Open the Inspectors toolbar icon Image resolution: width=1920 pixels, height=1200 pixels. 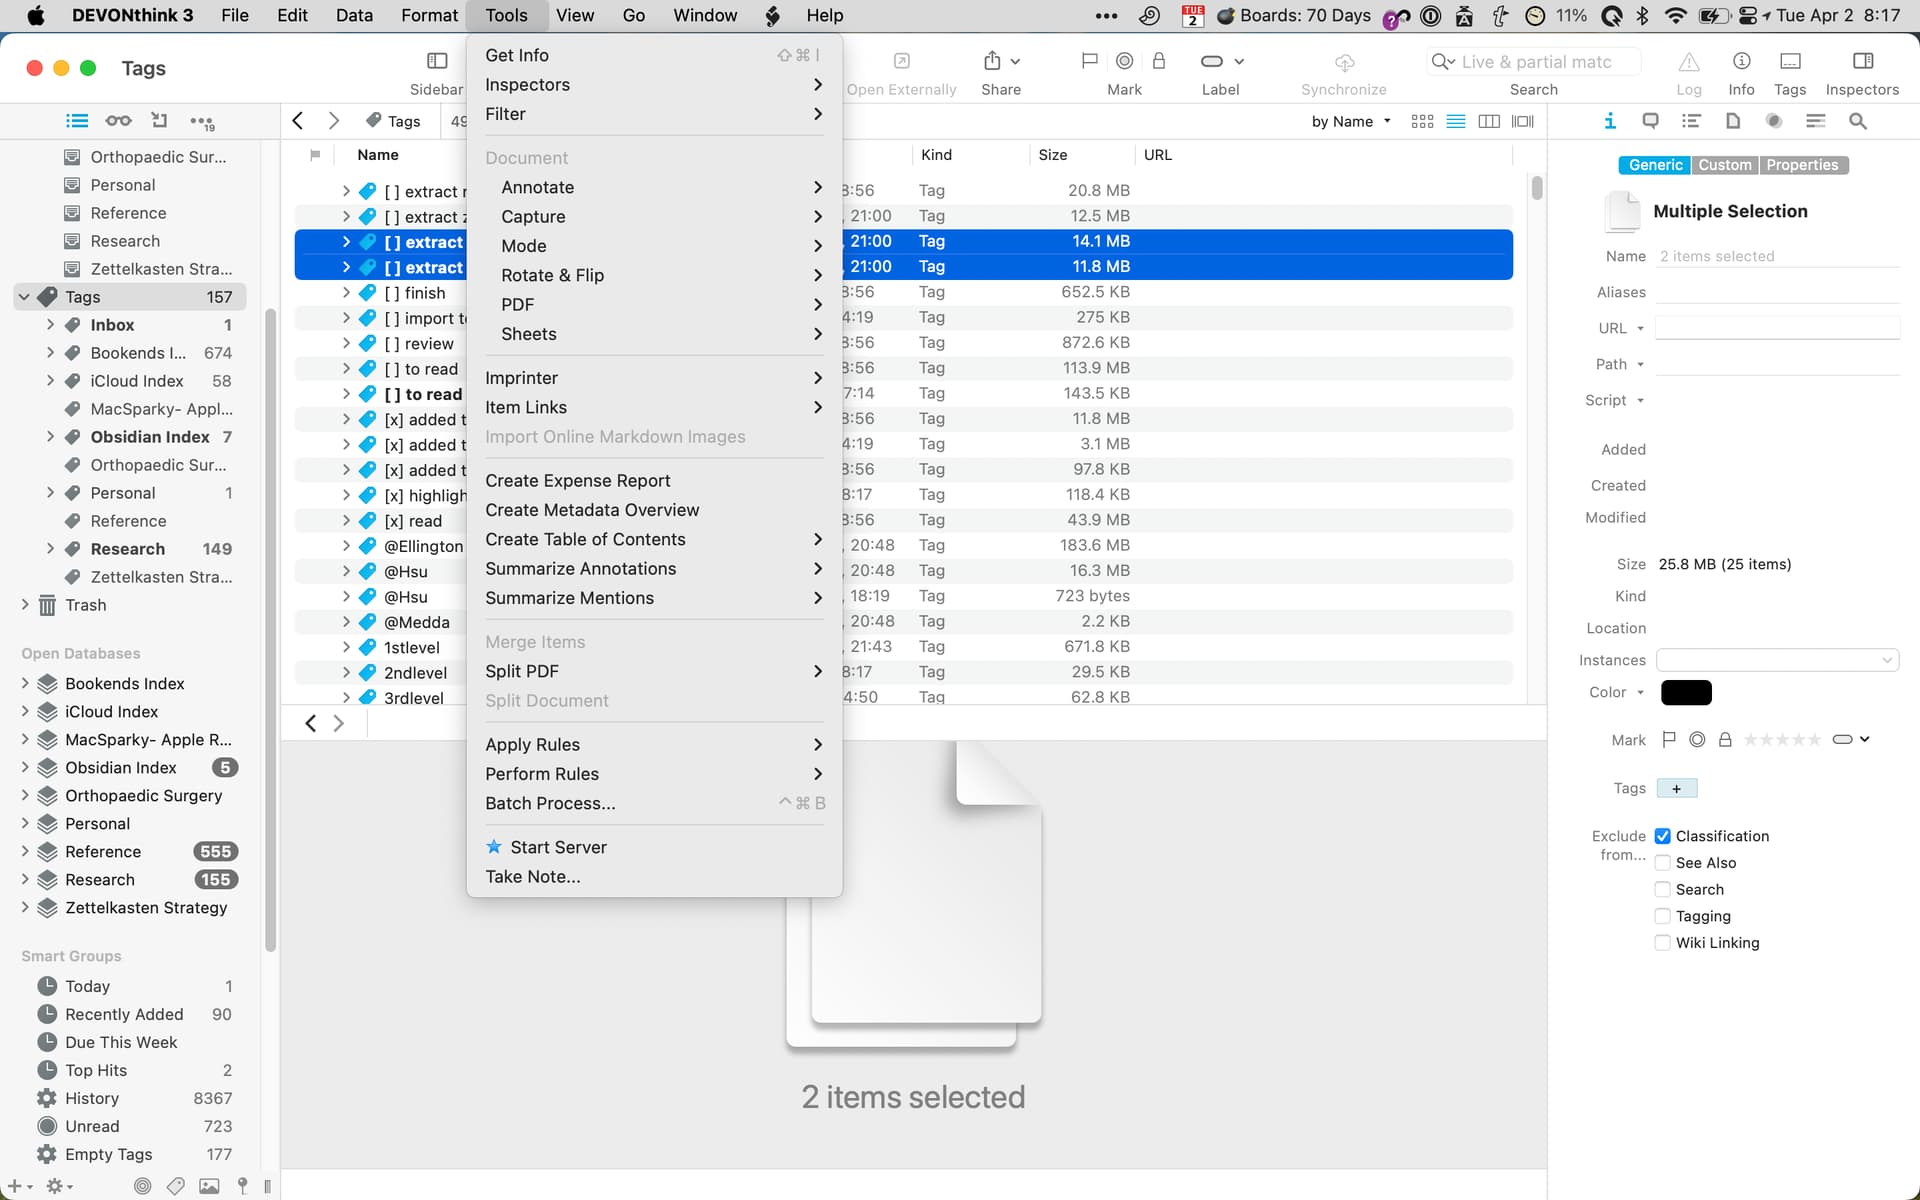1861,62
